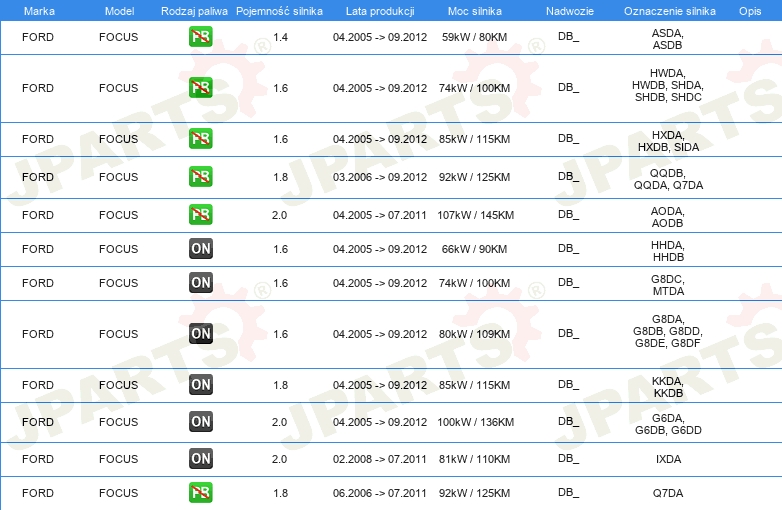782x510 pixels.
Task: Click the Marka column header
Action: [39, 11]
